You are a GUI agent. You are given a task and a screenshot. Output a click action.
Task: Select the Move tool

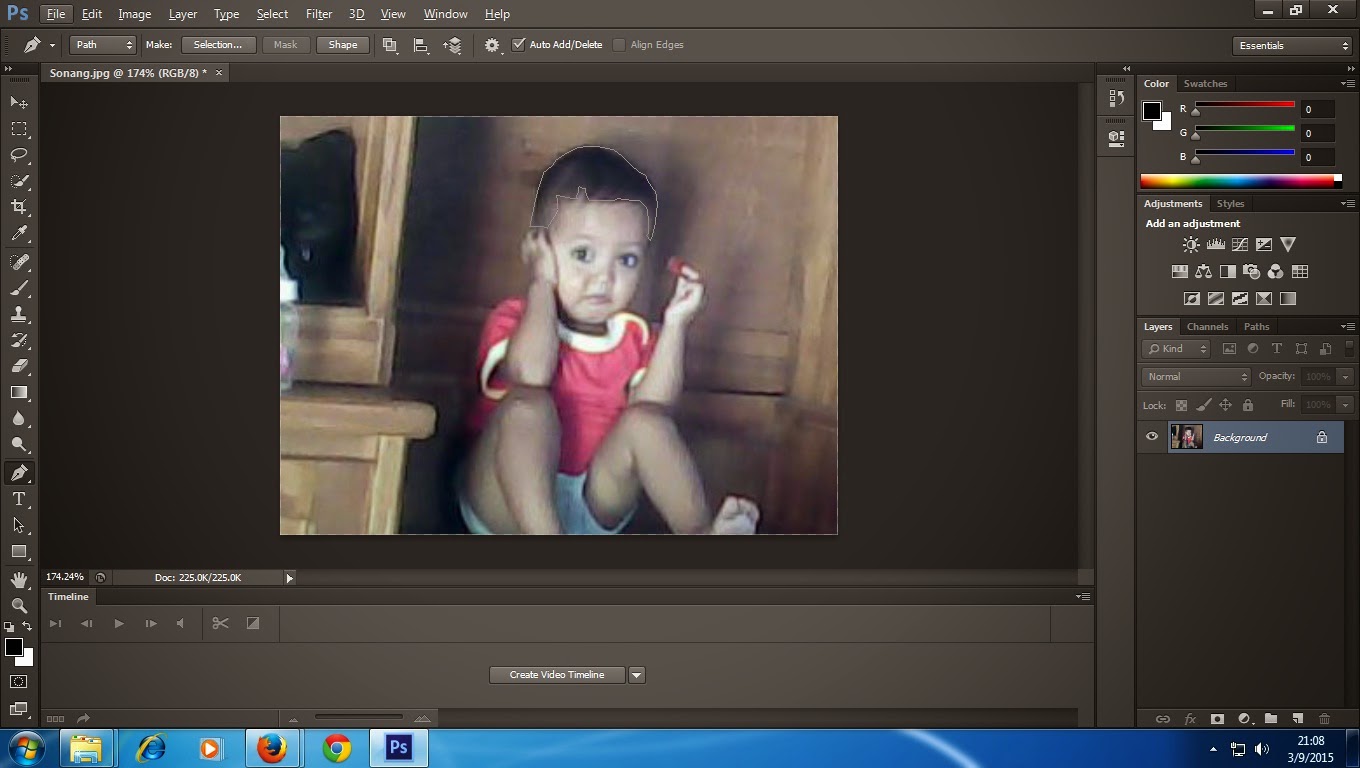coord(19,103)
